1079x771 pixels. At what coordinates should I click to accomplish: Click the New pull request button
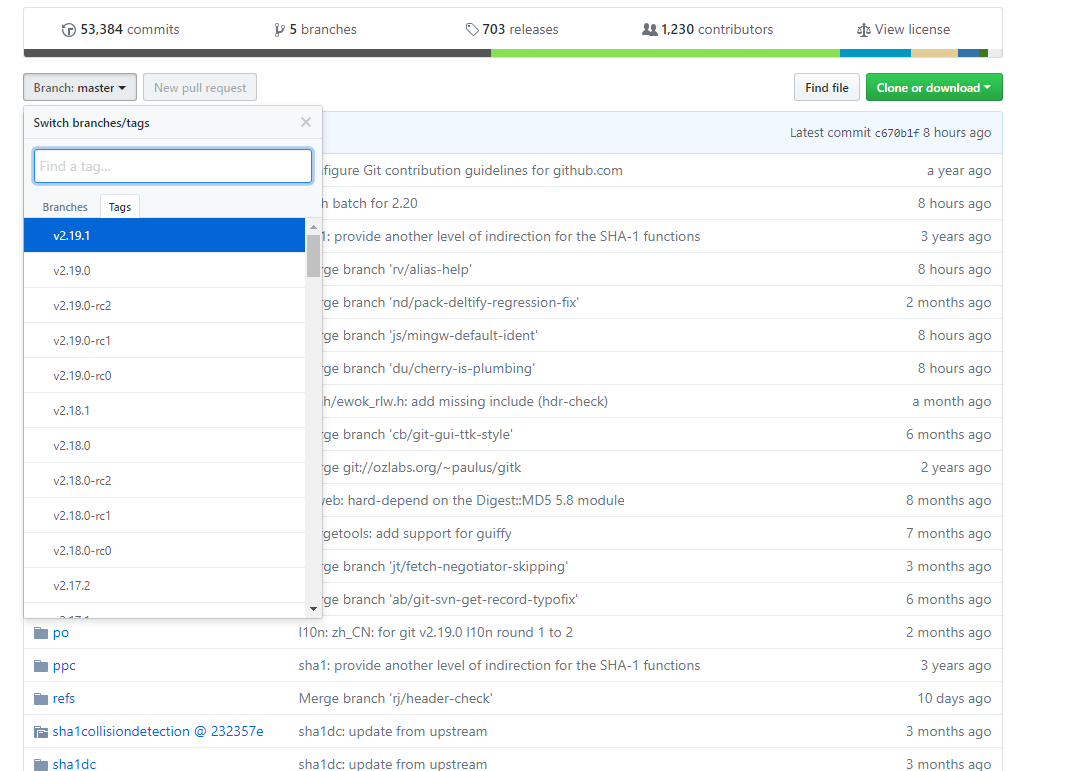pyautogui.click(x=200, y=87)
